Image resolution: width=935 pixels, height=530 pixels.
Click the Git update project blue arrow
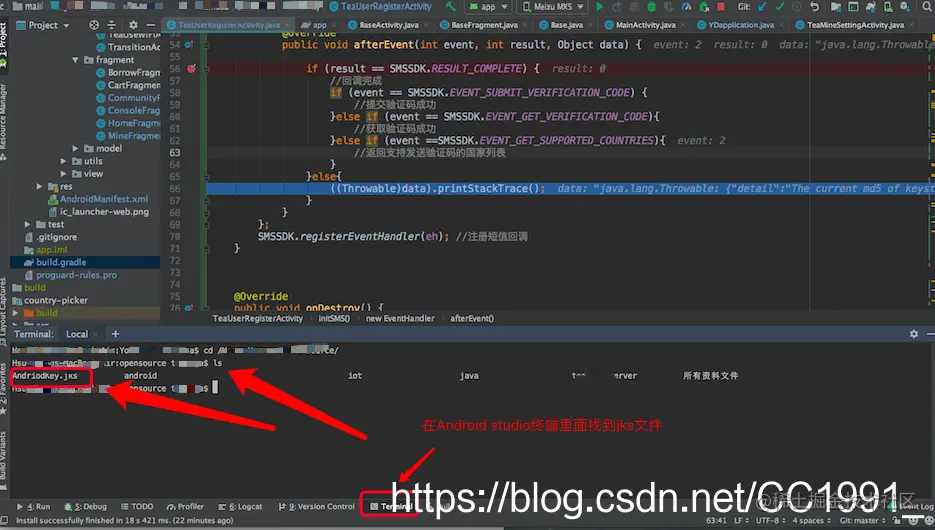tap(762, 7)
